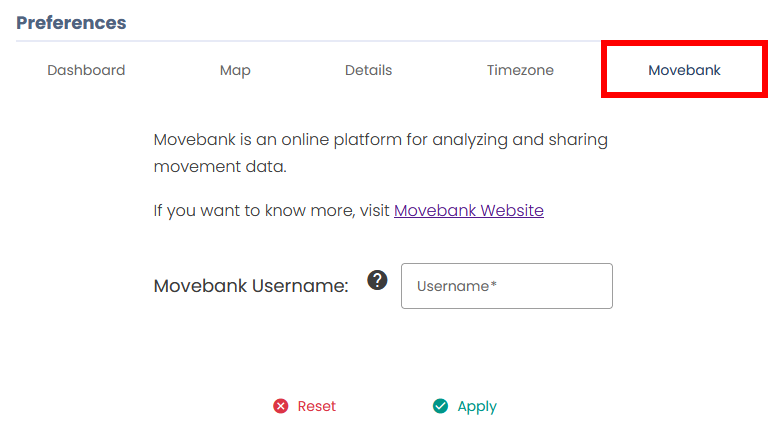Open the Movebank Website link
The width and height of the screenshot is (768, 444).
coord(469,210)
